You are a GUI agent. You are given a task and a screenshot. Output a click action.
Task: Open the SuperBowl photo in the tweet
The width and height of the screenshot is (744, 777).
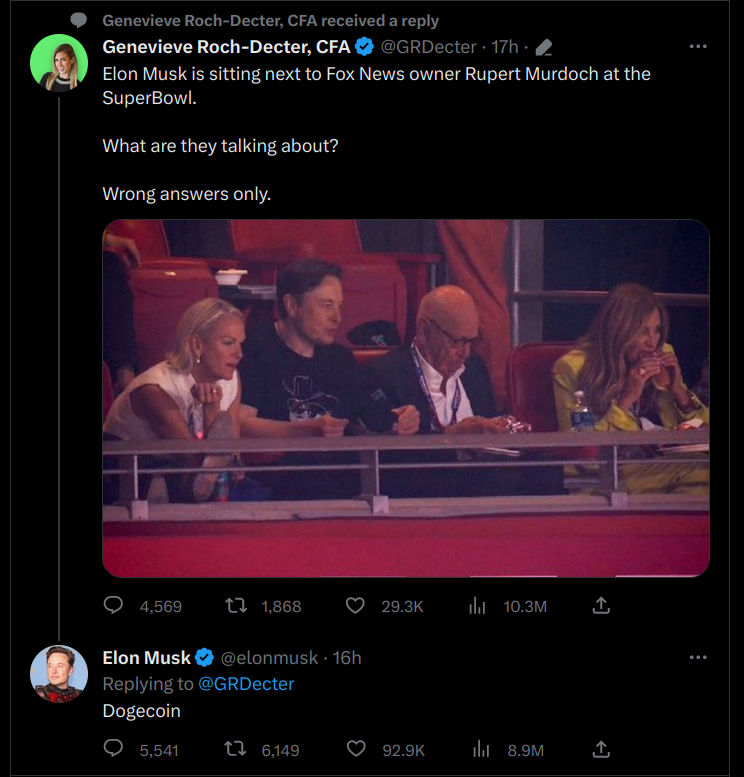click(x=406, y=398)
